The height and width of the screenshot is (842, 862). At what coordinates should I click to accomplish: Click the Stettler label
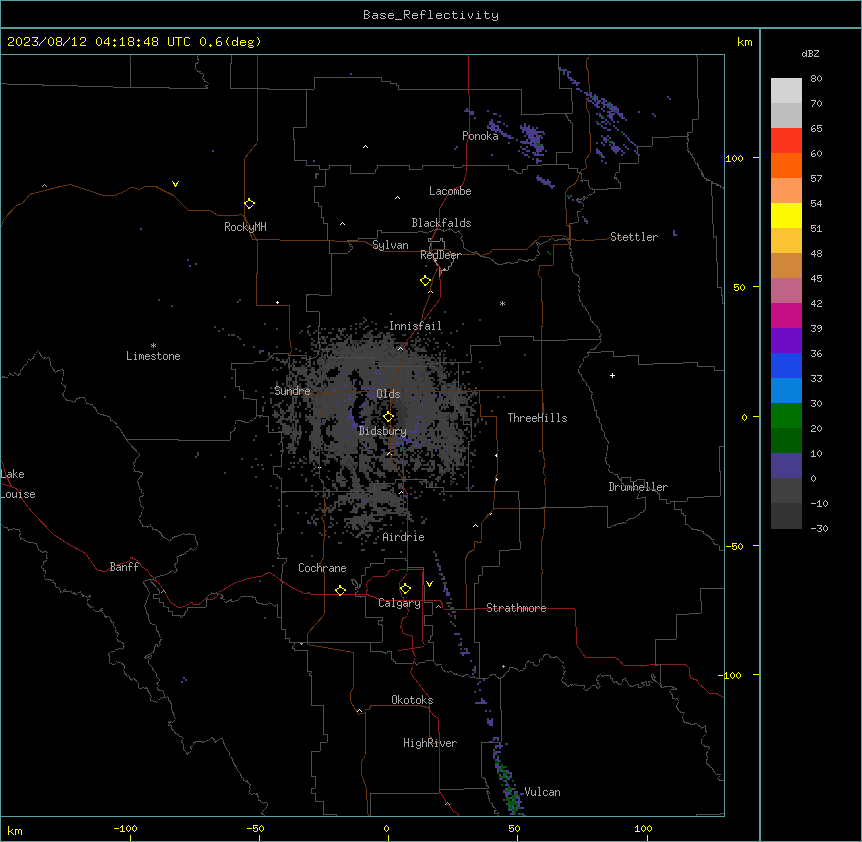[x=634, y=237]
